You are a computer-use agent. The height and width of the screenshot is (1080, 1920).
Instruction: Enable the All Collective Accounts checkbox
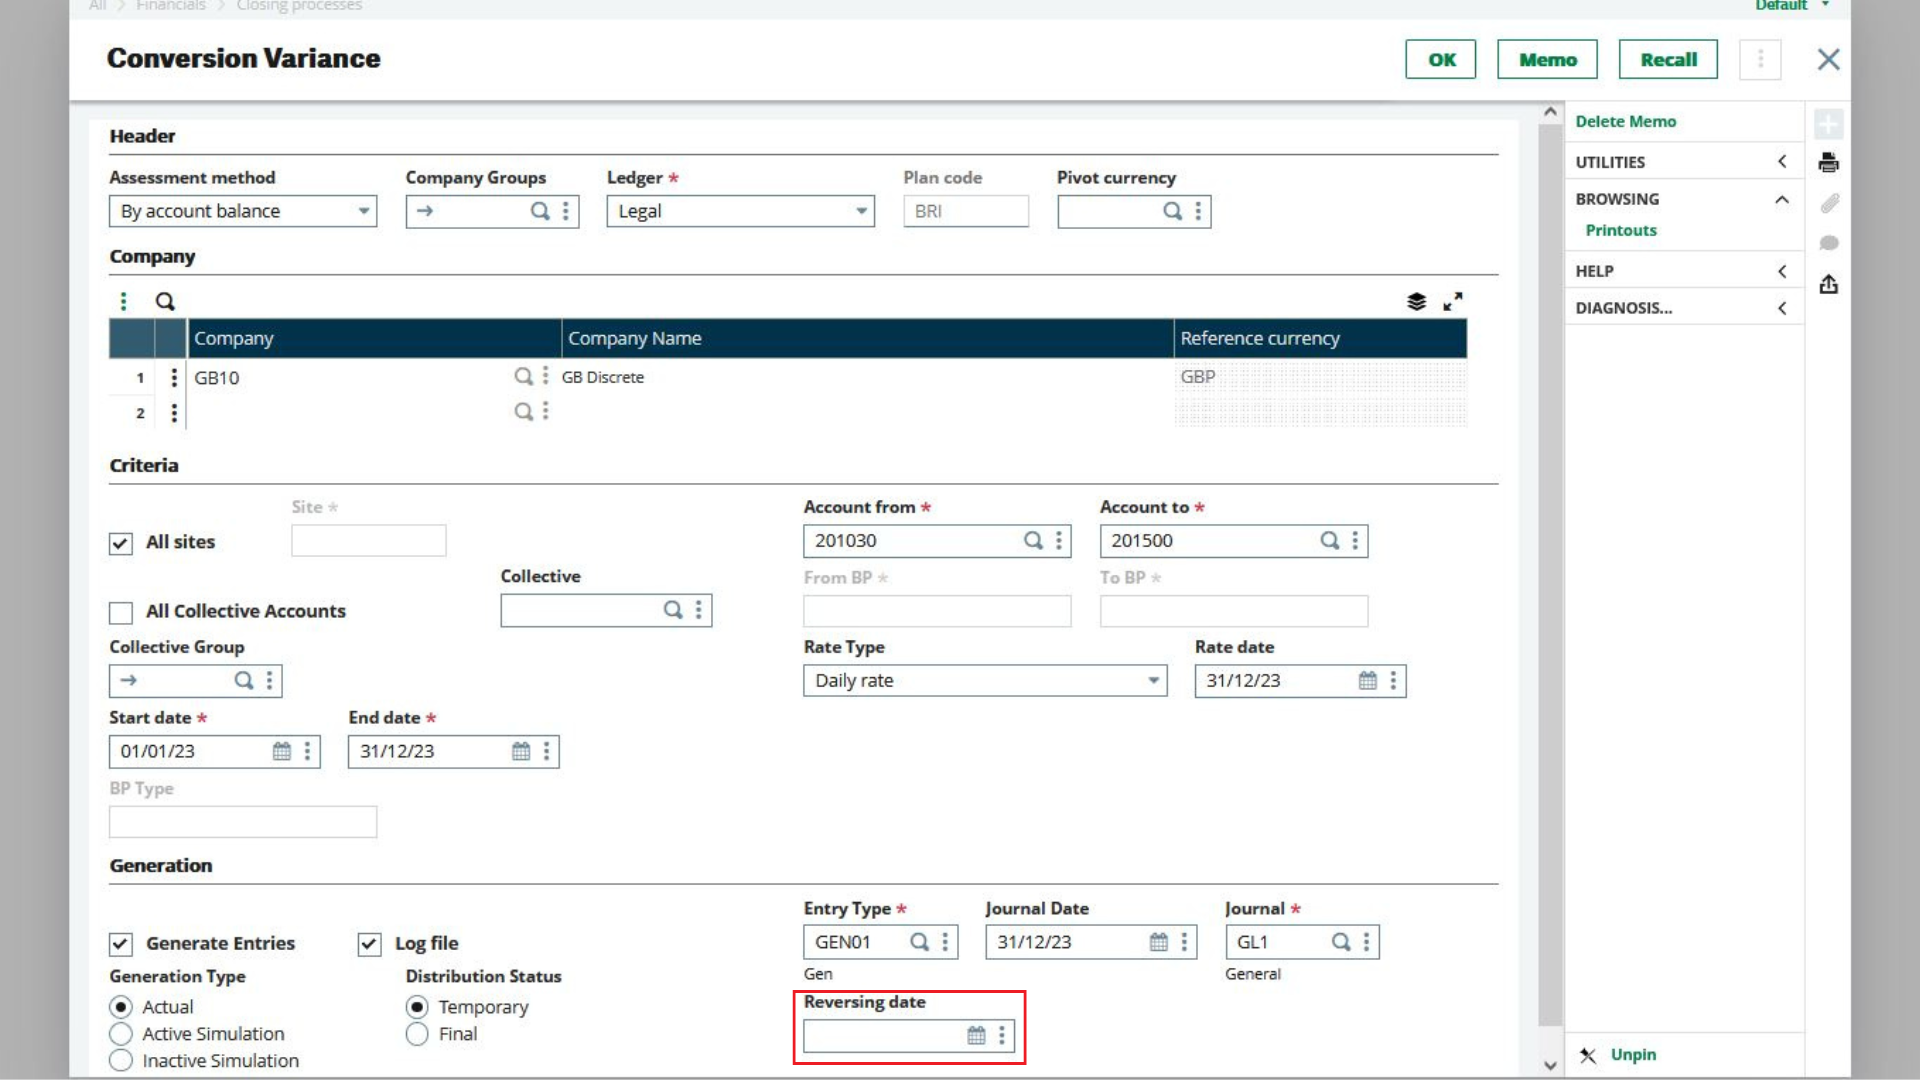point(120,612)
